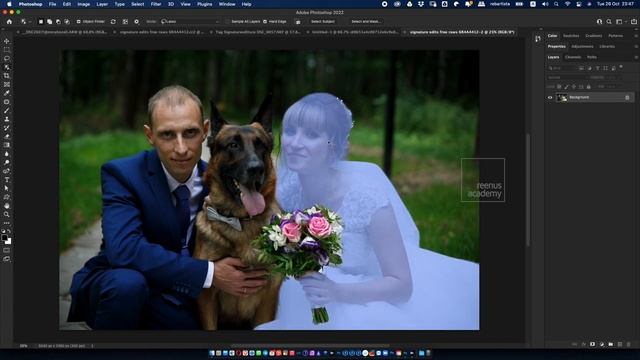Open the Properties panel flyout menu
Viewport: 640px width, 360px height.
(636, 47)
